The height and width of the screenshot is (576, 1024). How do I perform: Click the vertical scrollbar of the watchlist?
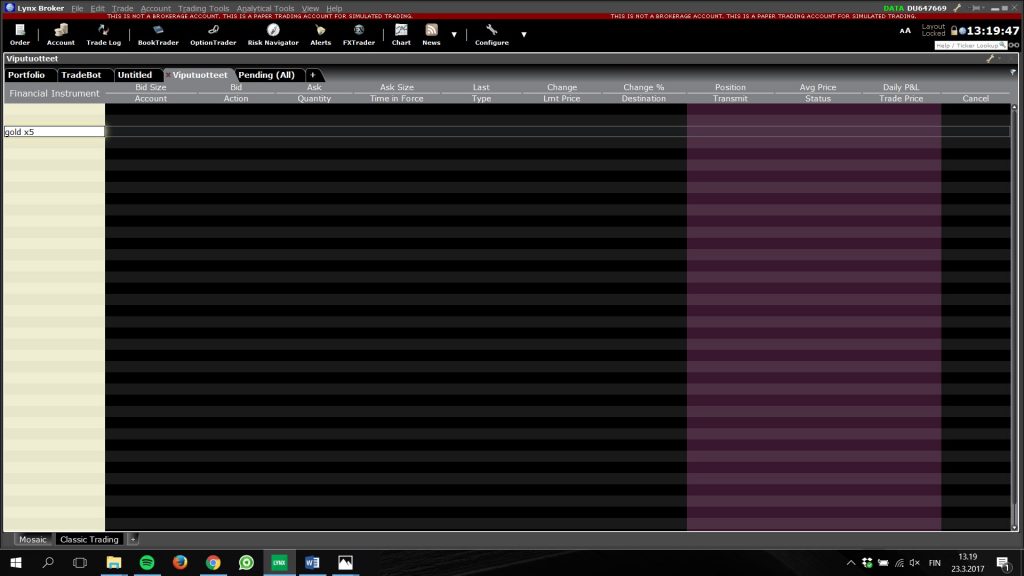click(1014, 317)
